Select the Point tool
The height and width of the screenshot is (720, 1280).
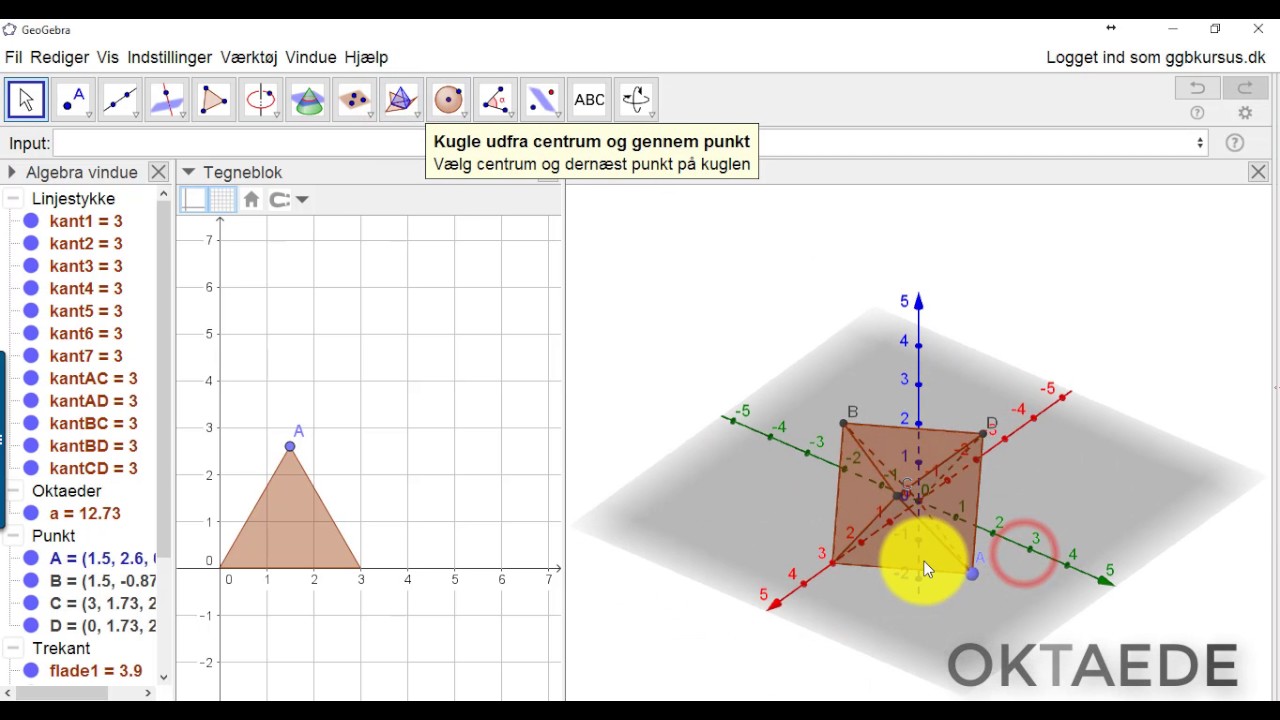[x=73, y=100]
